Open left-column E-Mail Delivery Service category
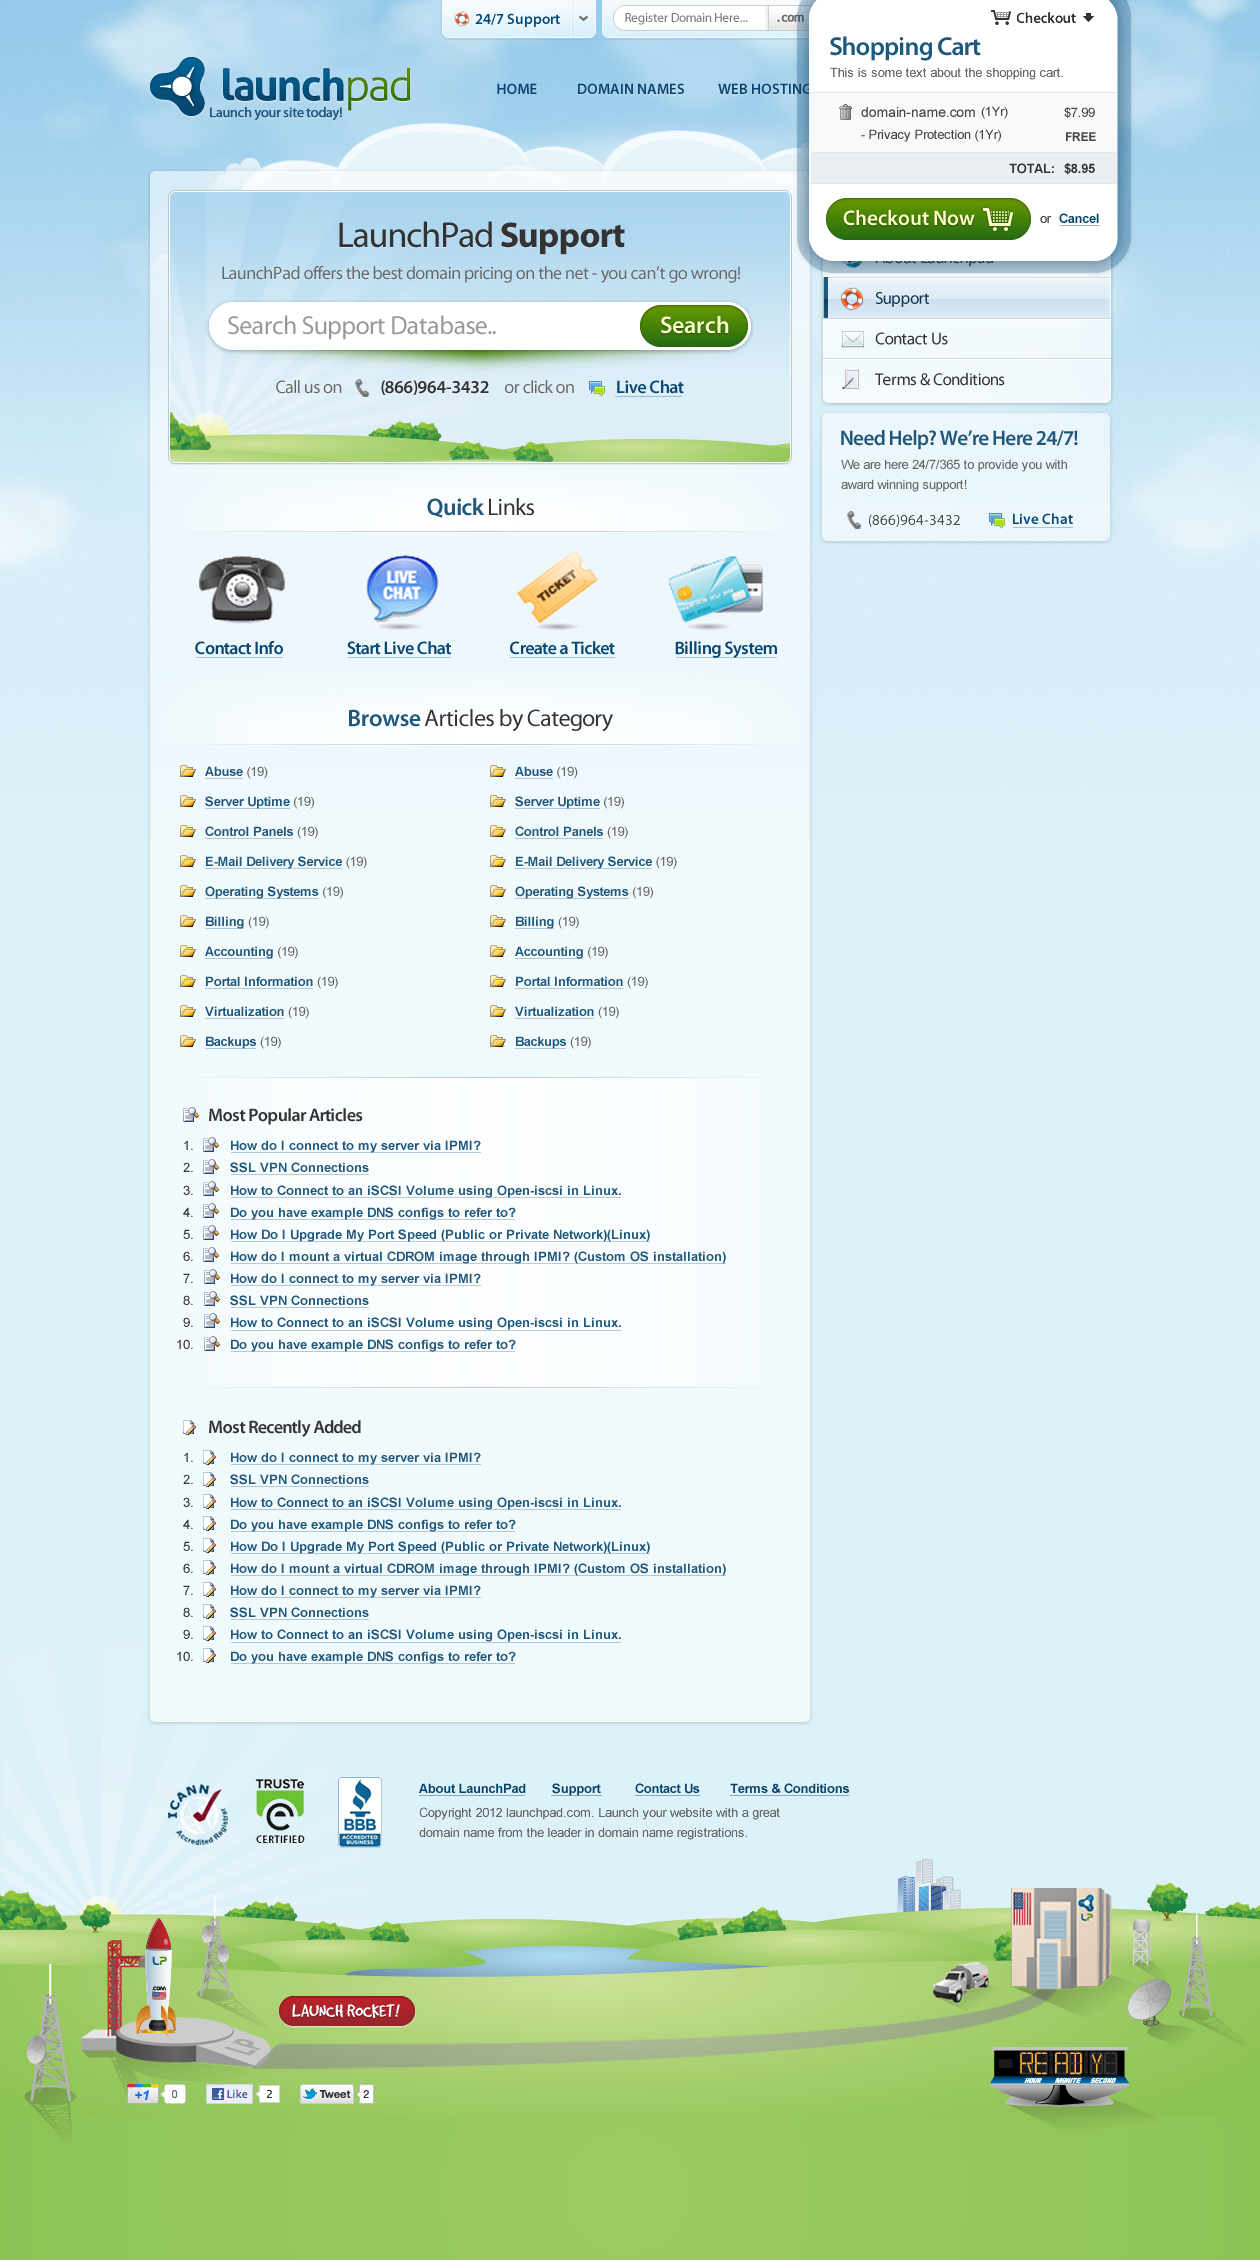This screenshot has width=1260, height=2260. (273, 862)
